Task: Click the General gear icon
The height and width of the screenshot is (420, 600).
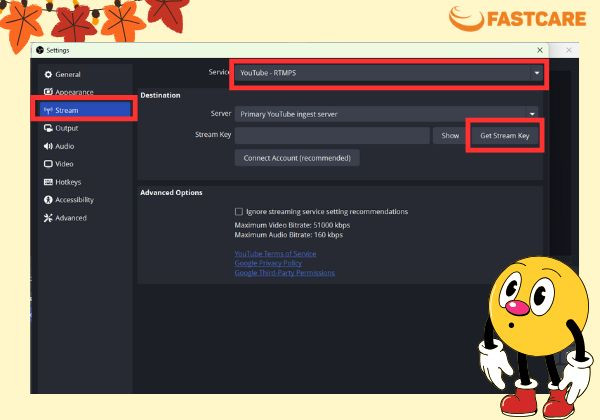Action: (48, 74)
